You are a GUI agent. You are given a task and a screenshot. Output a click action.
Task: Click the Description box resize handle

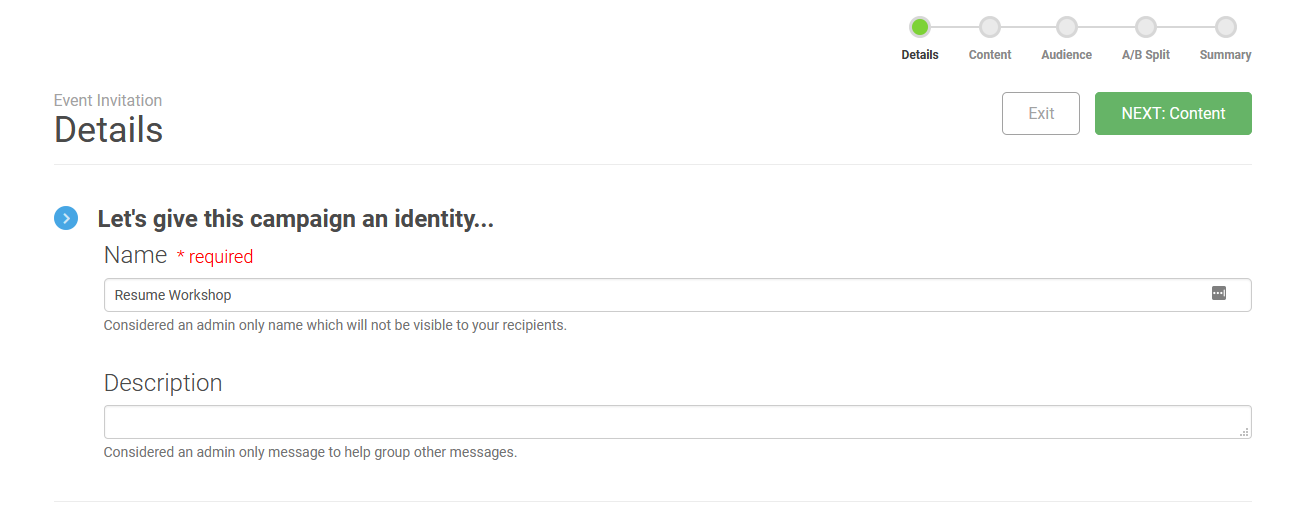[1244, 432]
